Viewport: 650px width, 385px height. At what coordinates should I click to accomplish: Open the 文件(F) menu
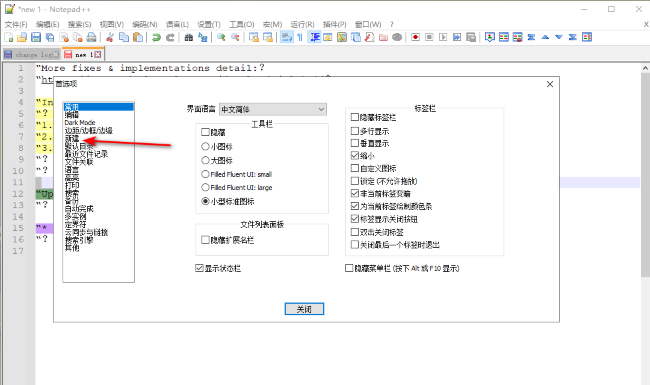[16, 24]
